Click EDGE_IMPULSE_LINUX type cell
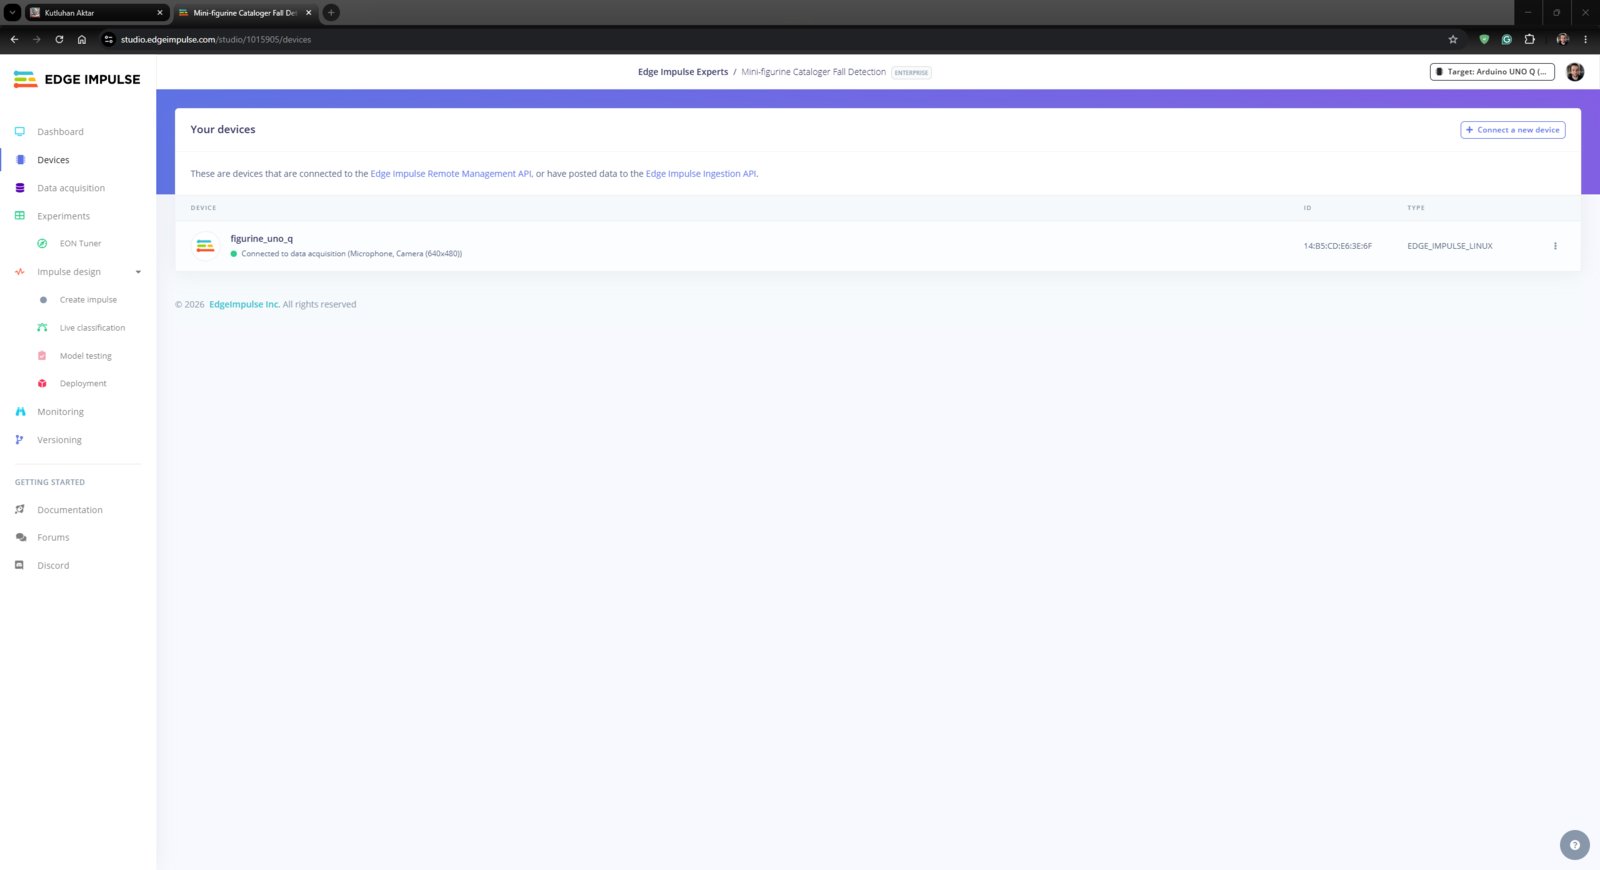The width and height of the screenshot is (1600, 870). pyautogui.click(x=1449, y=246)
